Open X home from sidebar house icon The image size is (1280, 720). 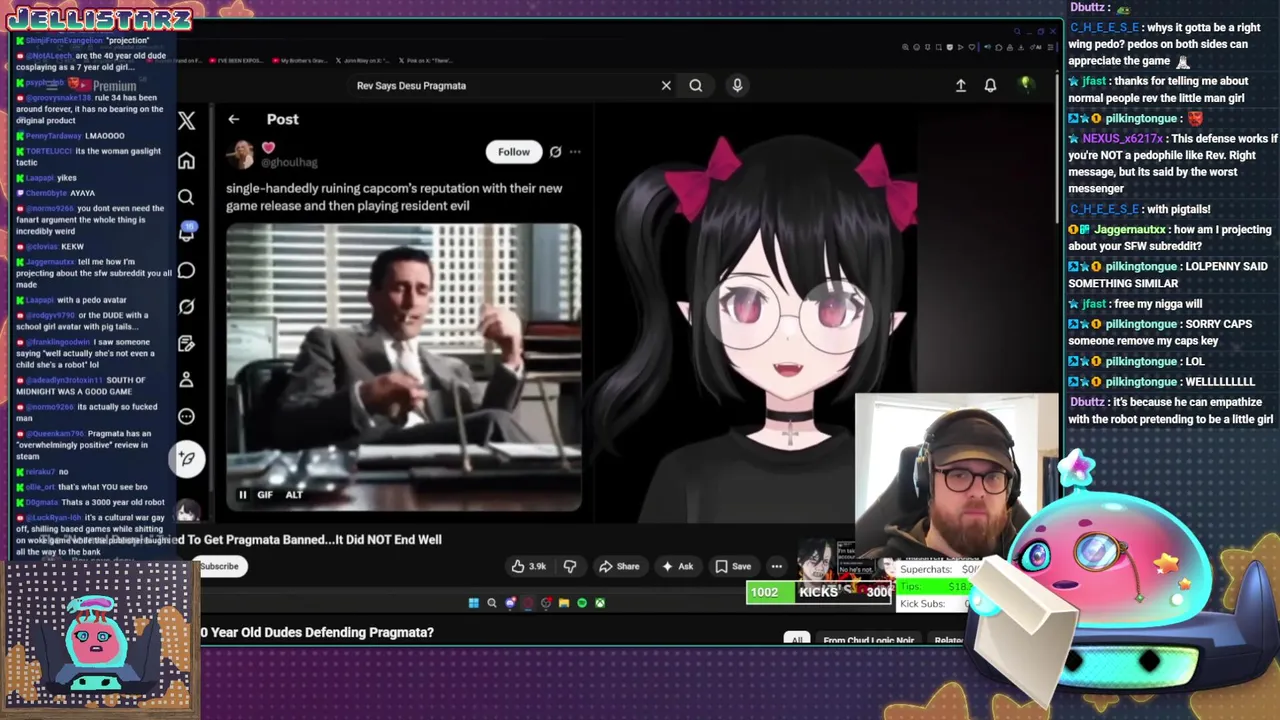[186, 161]
